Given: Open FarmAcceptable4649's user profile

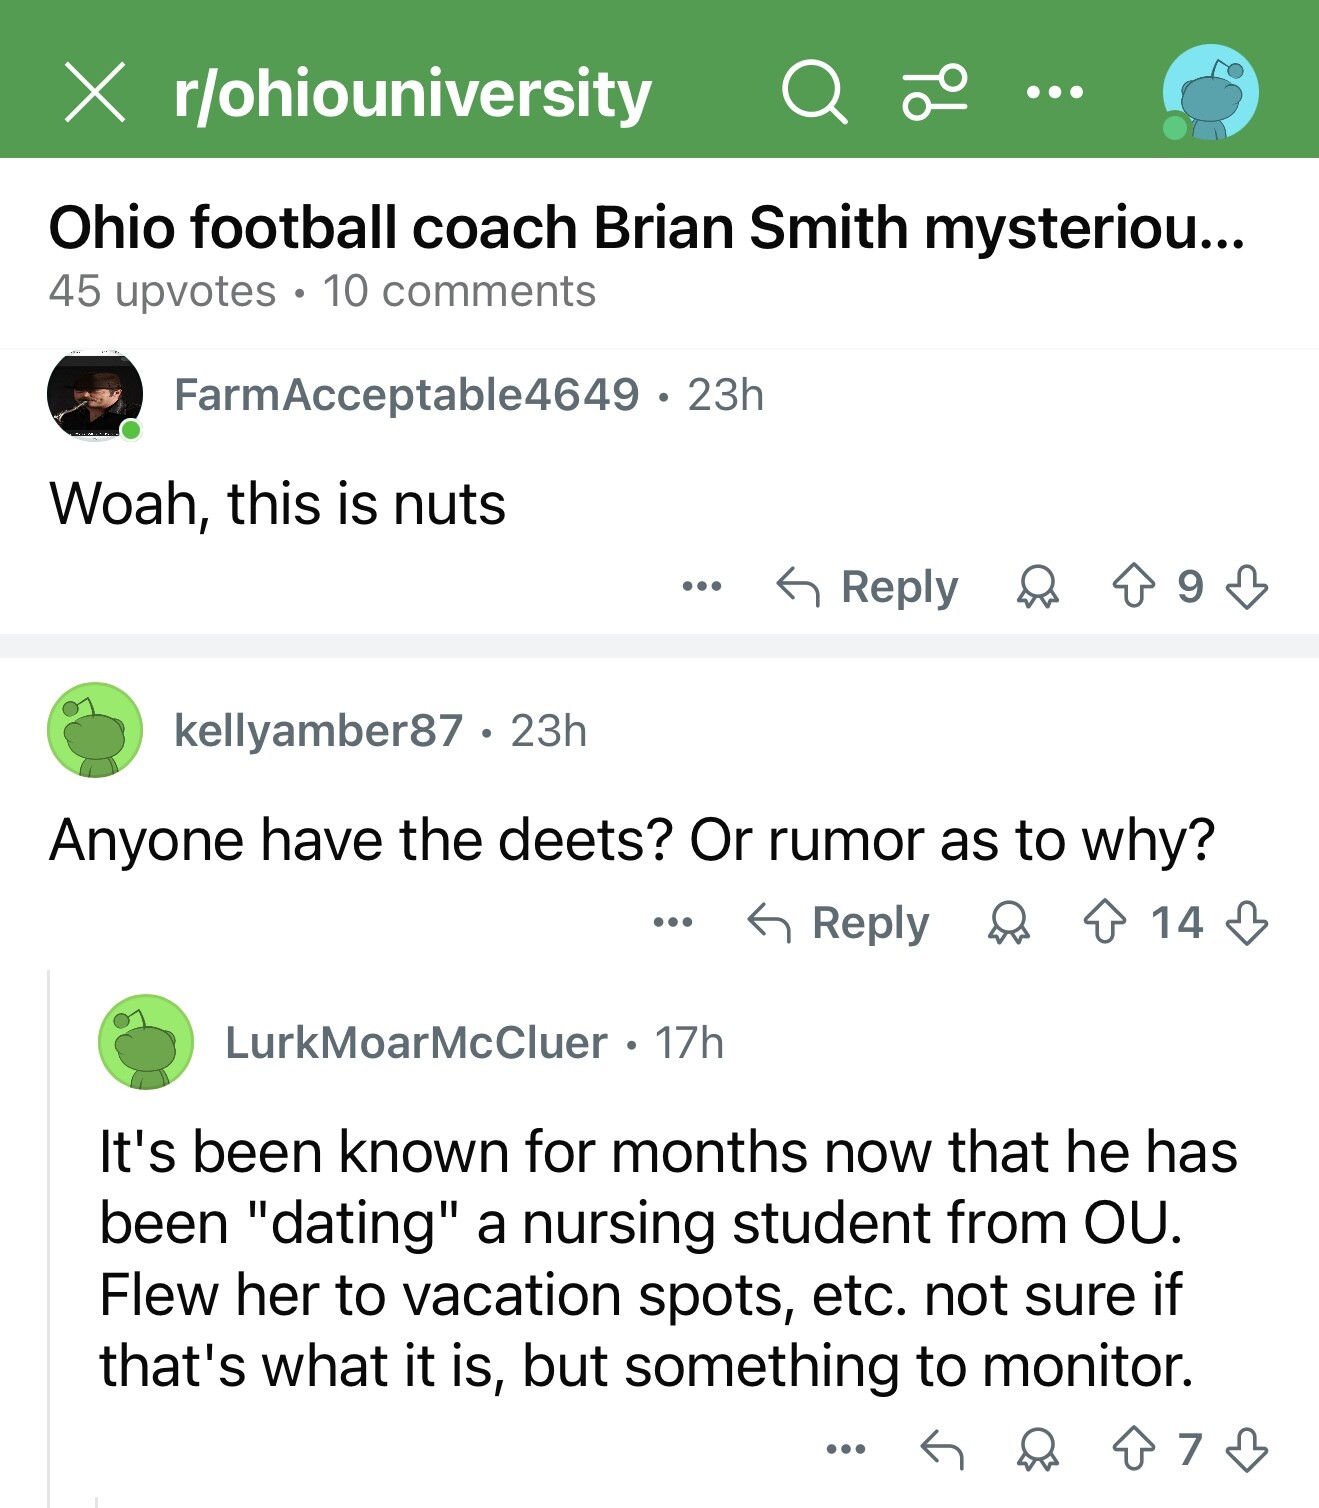Looking at the screenshot, I should click(x=406, y=394).
